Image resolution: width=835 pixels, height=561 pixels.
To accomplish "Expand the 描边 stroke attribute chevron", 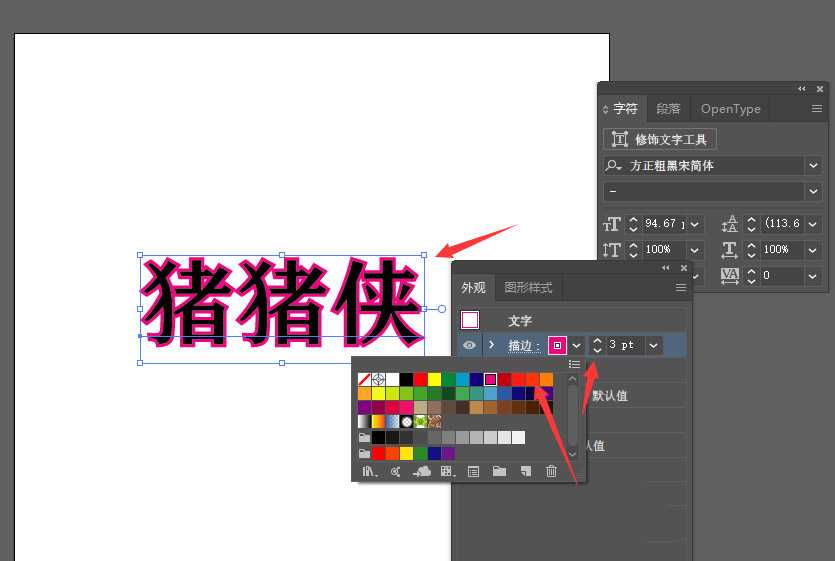I will tap(492, 345).
